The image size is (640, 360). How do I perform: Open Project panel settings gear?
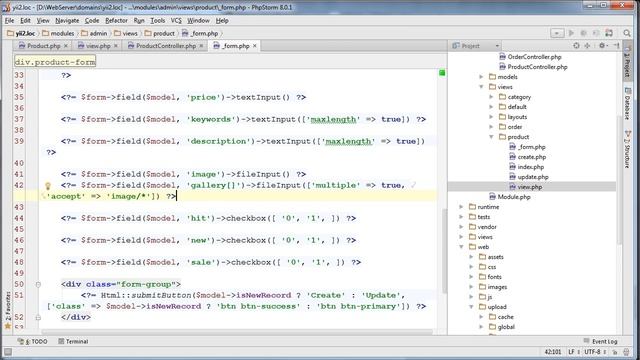(x=602, y=46)
